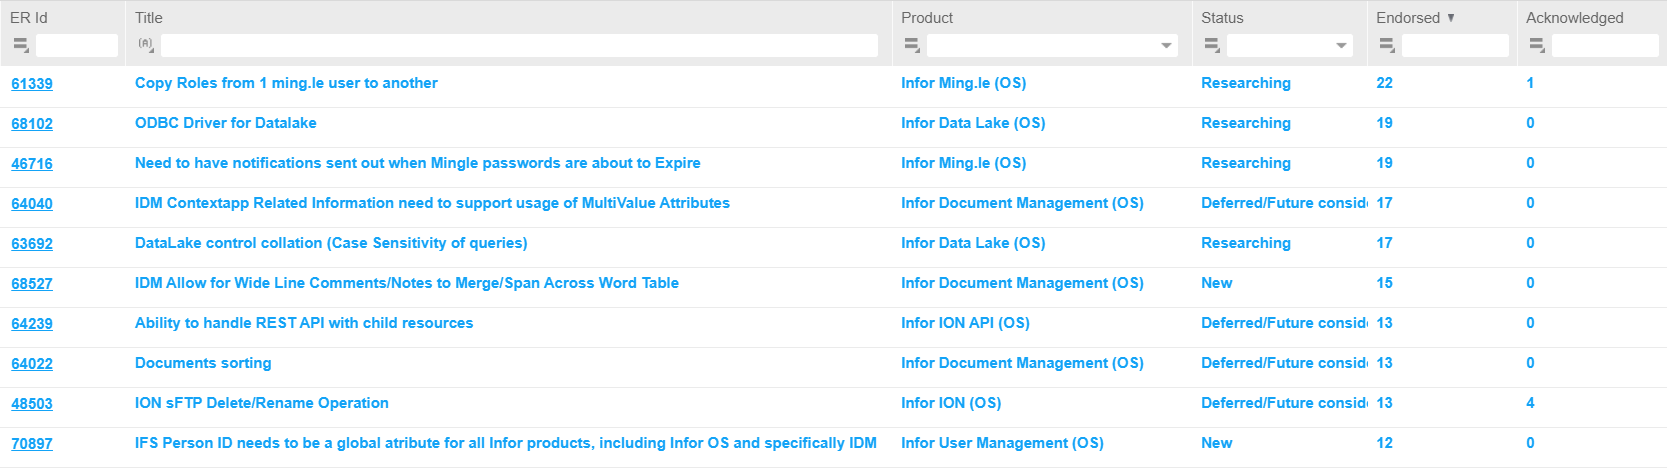This screenshot has width=1667, height=470.
Task: Sort by Acknowledged column header
Action: [1575, 18]
